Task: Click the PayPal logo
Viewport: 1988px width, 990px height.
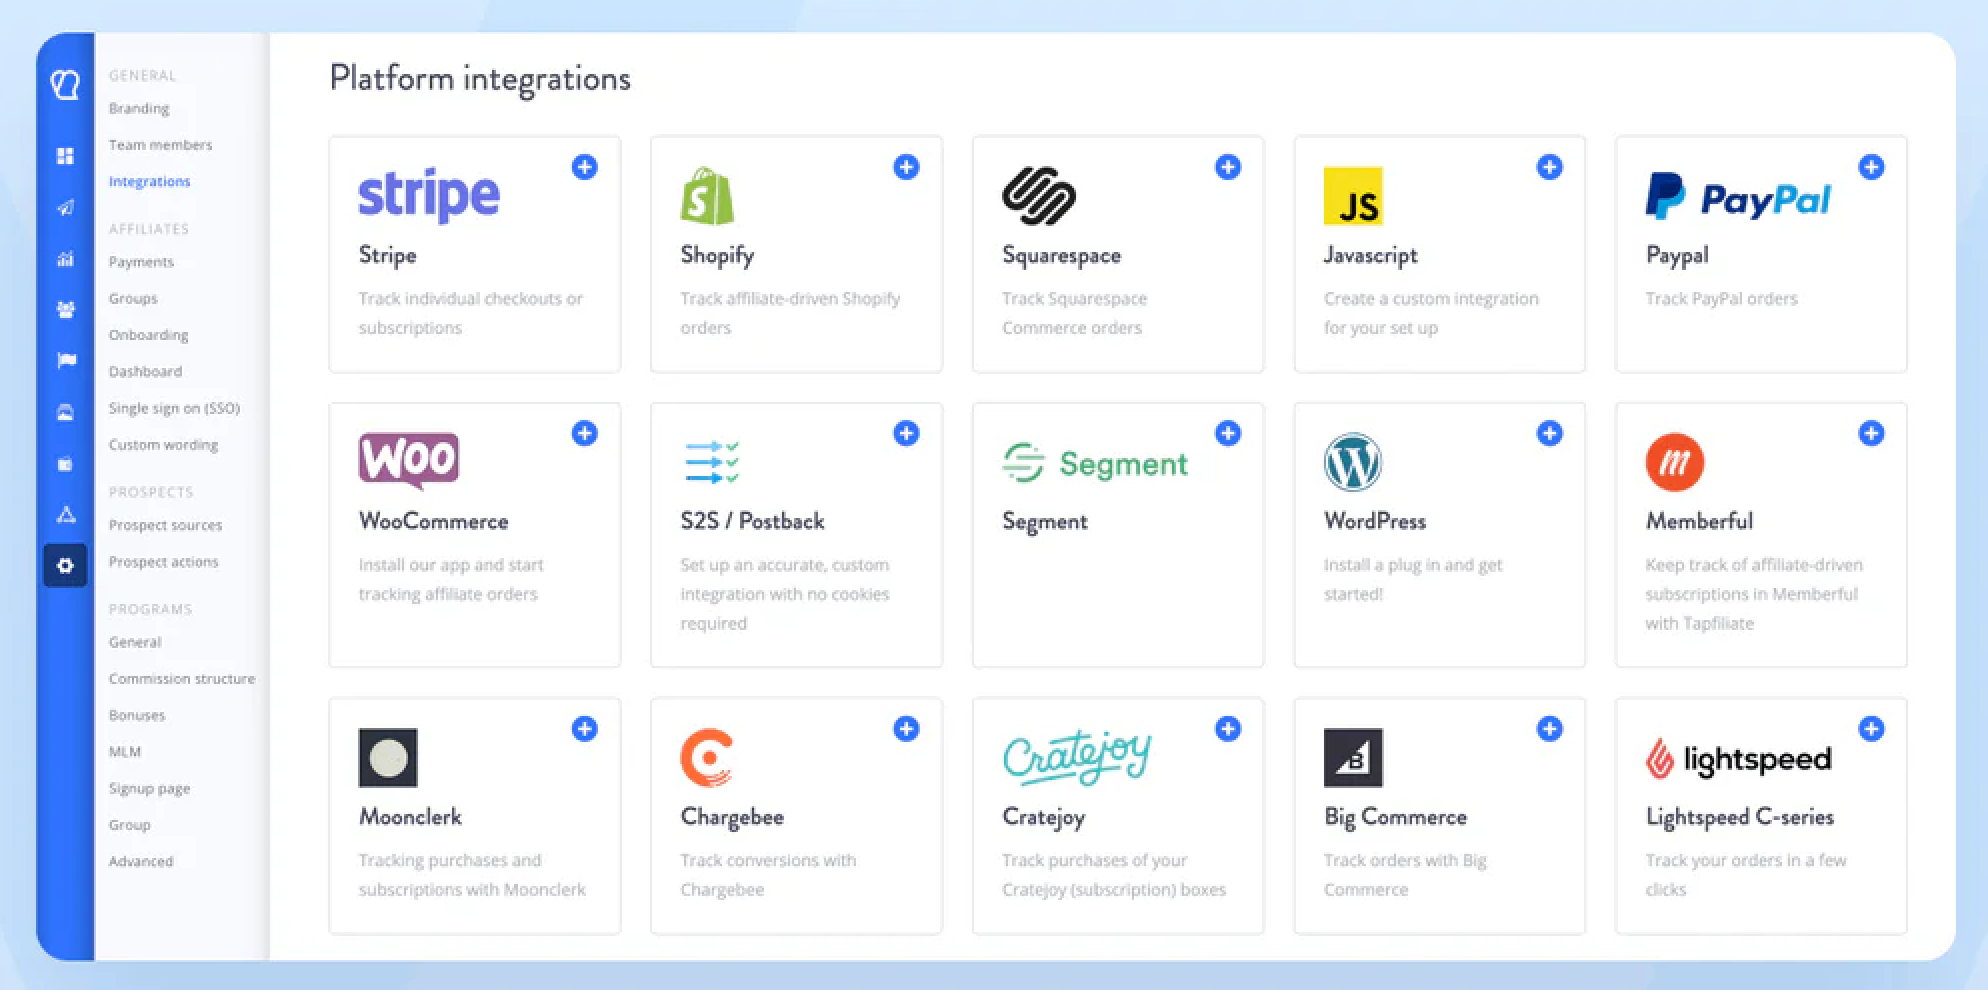Action: 1738,197
